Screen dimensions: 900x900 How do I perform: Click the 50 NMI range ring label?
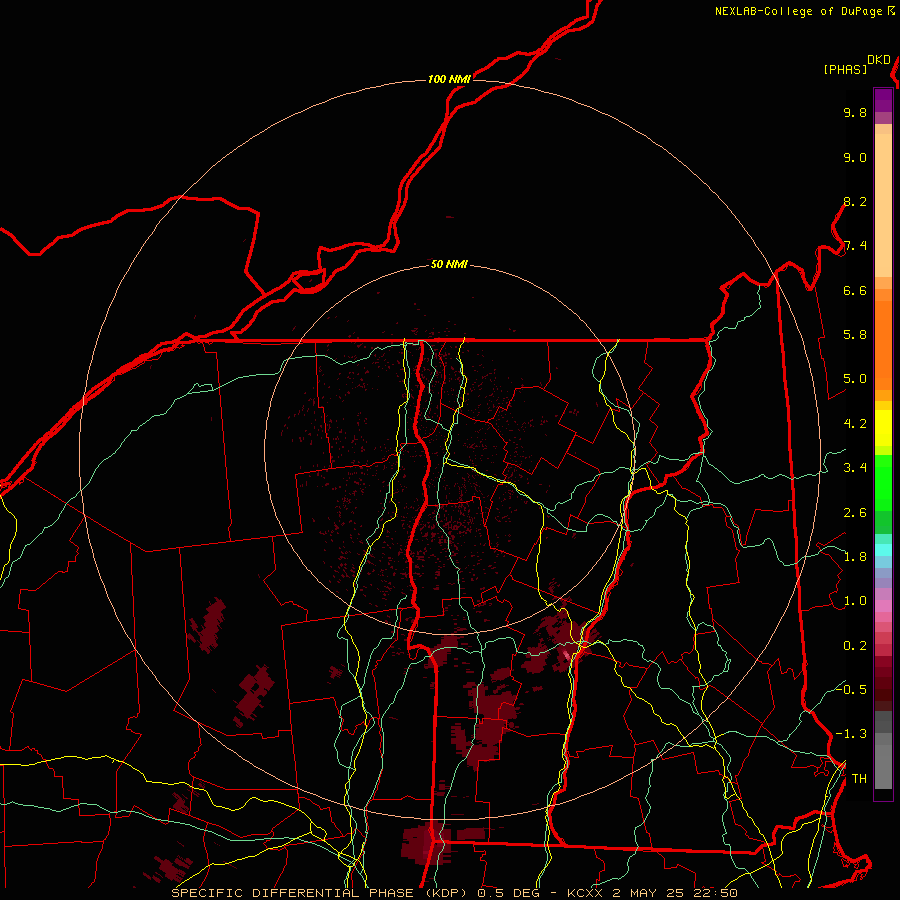click(449, 265)
